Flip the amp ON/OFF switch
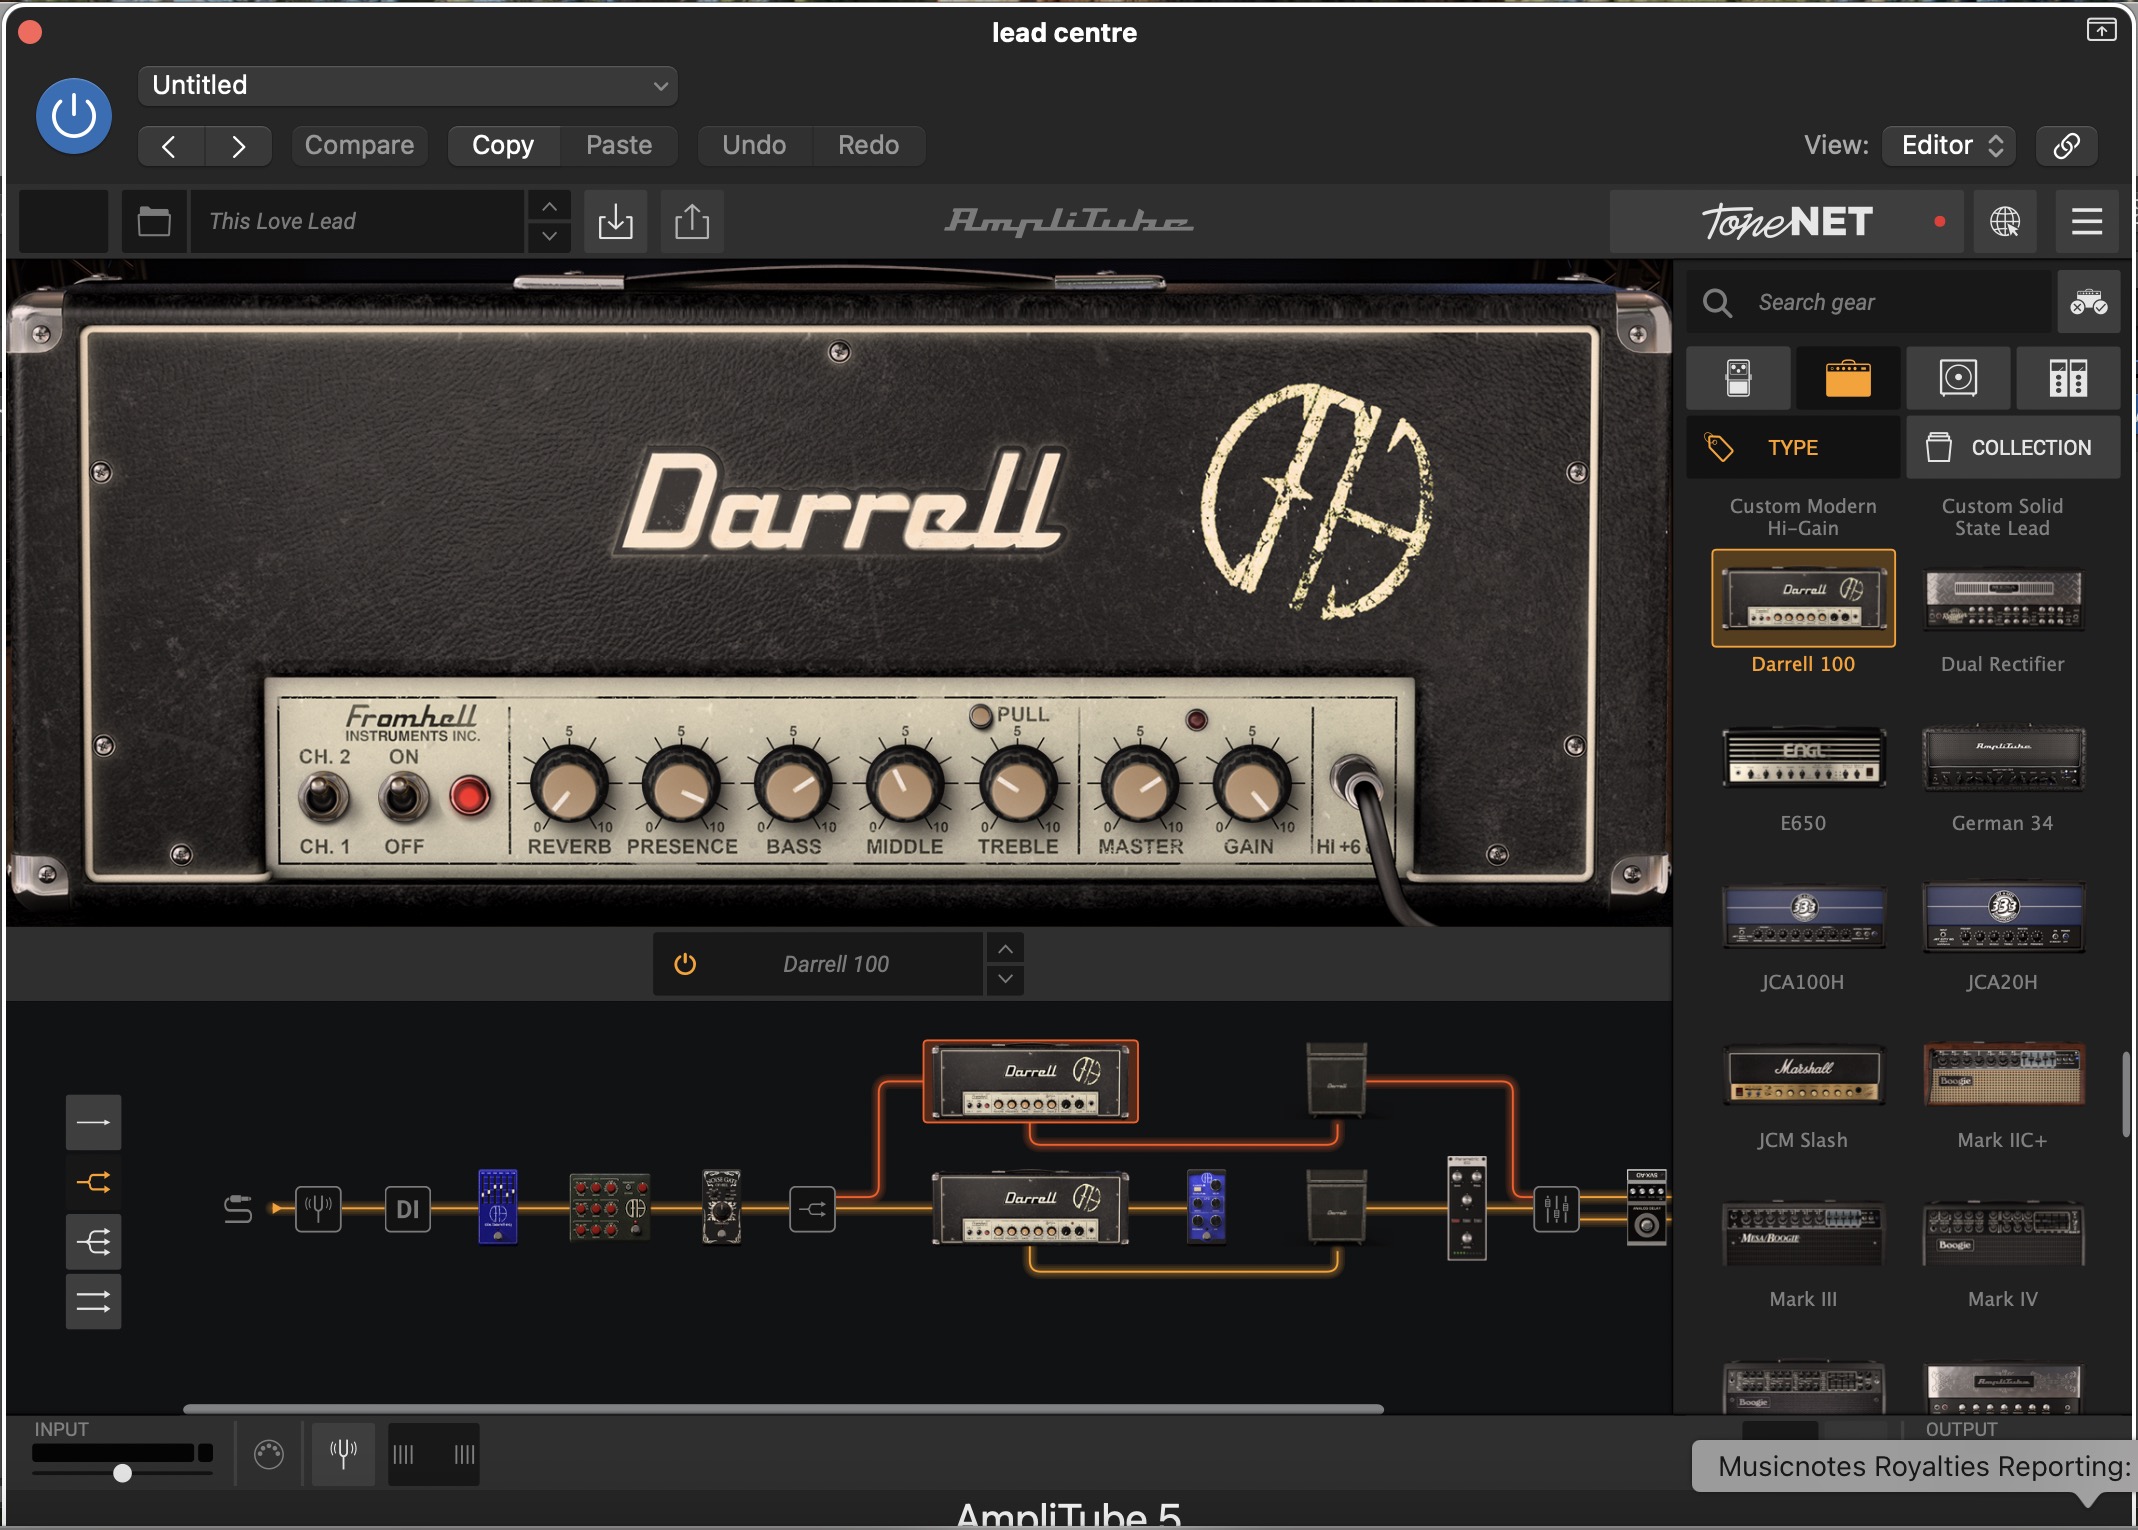The image size is (2138, 1530). coord(403,798)
